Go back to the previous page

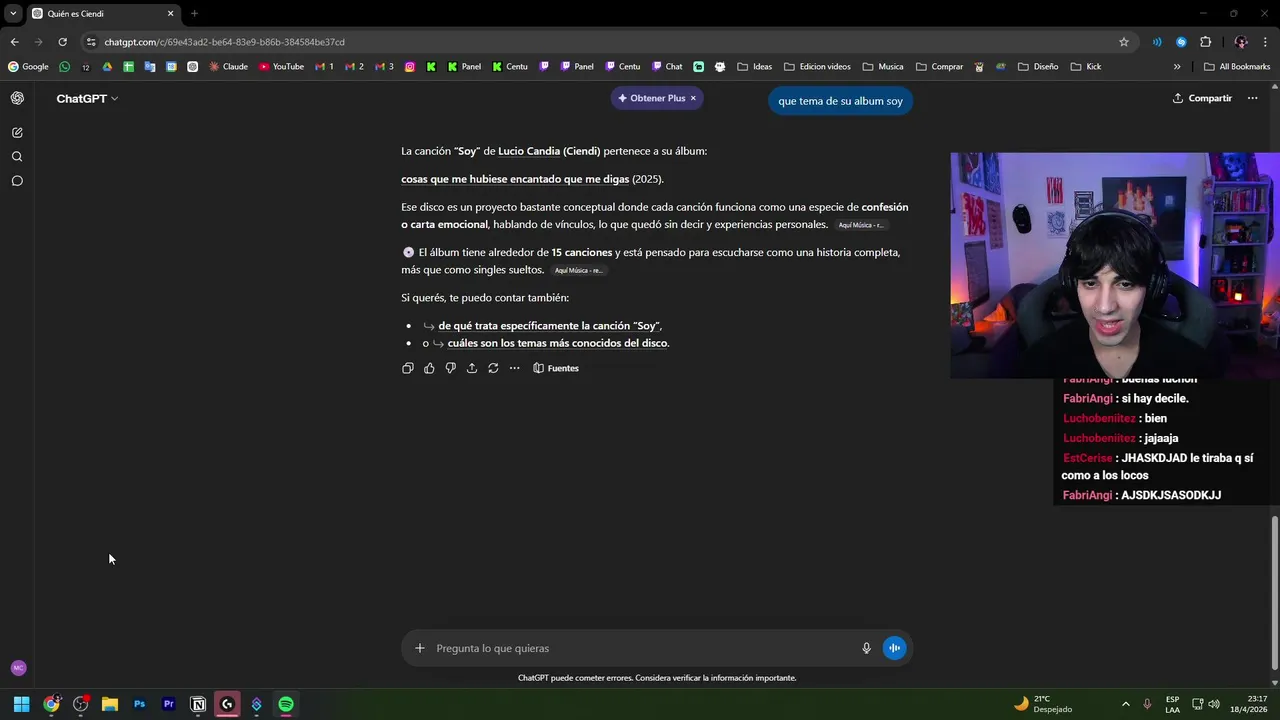[14, 42]
